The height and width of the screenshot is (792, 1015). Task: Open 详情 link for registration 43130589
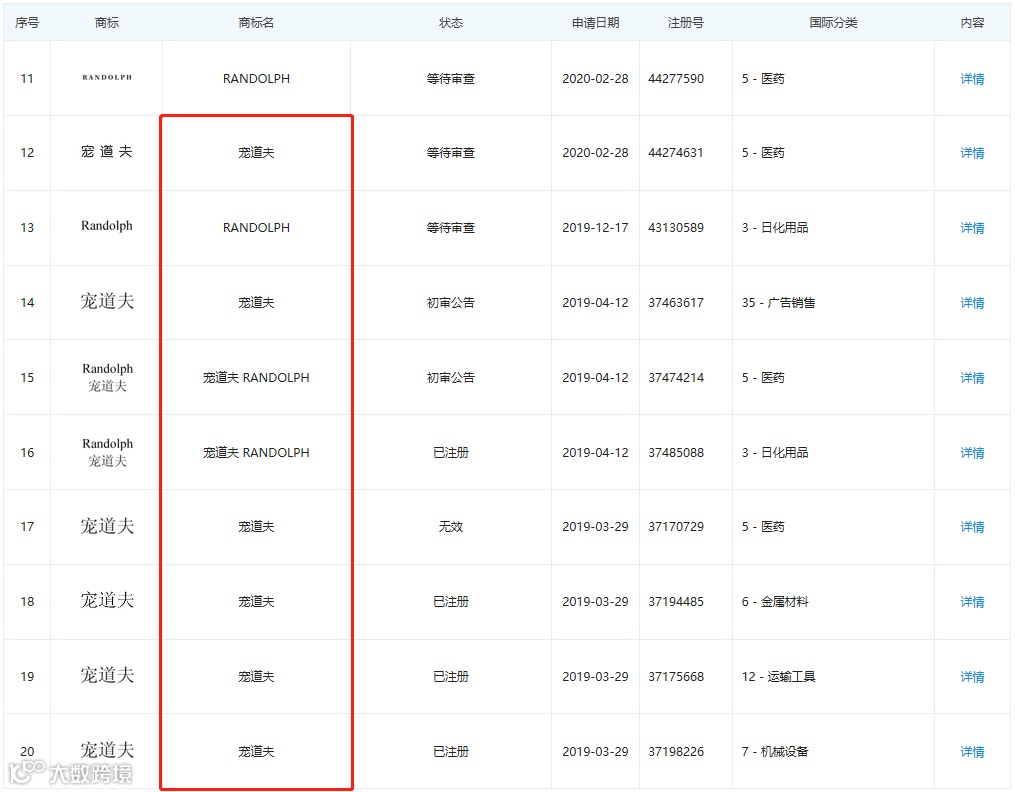click(972, 228)
